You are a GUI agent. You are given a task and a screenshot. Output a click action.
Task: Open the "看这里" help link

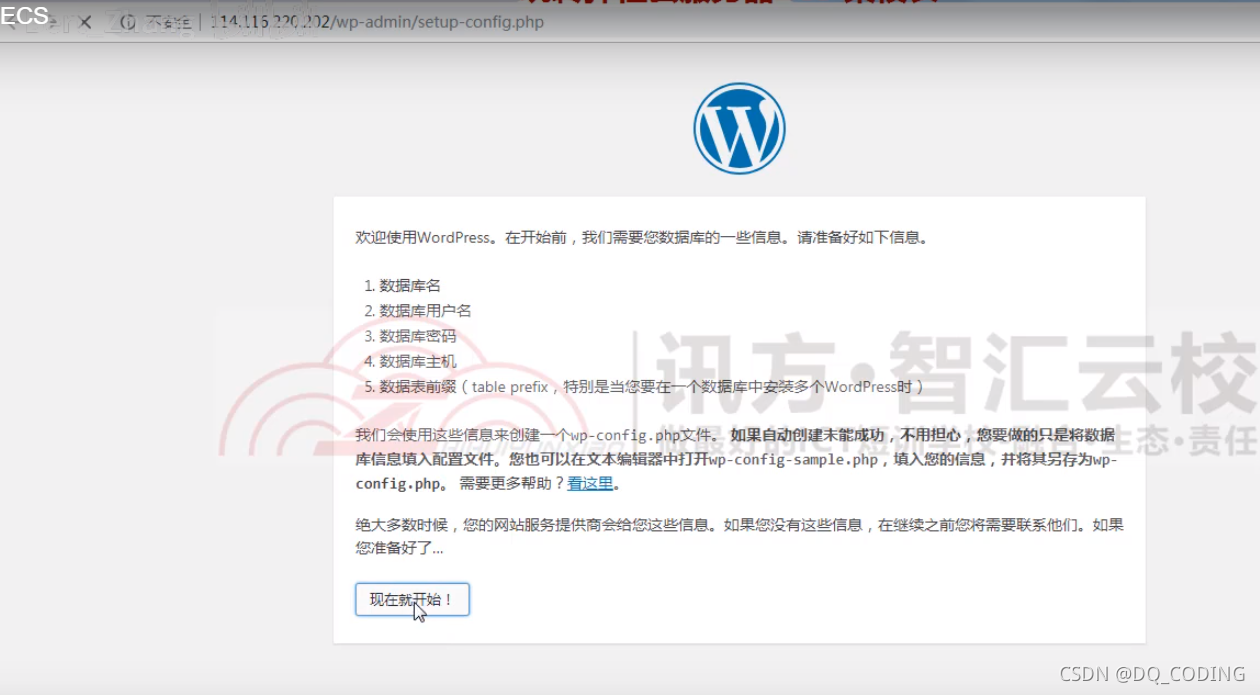point(590,484)
